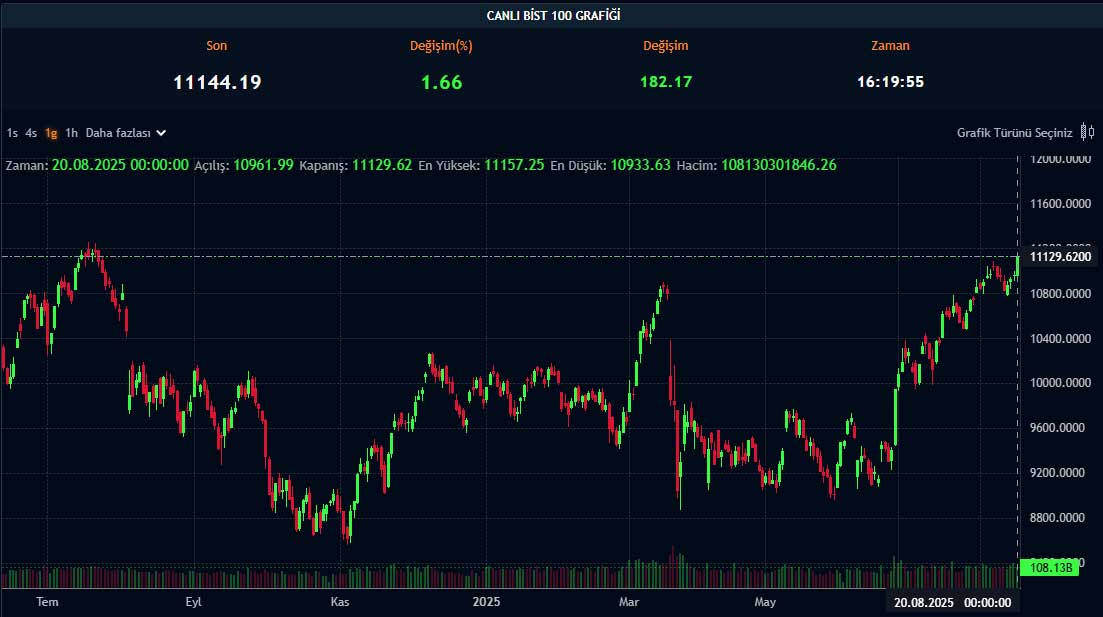Viewport: 1103px width, 617px height.
Task: Choose the 1h weekly timeframe
Action: [x=71, y=133]
